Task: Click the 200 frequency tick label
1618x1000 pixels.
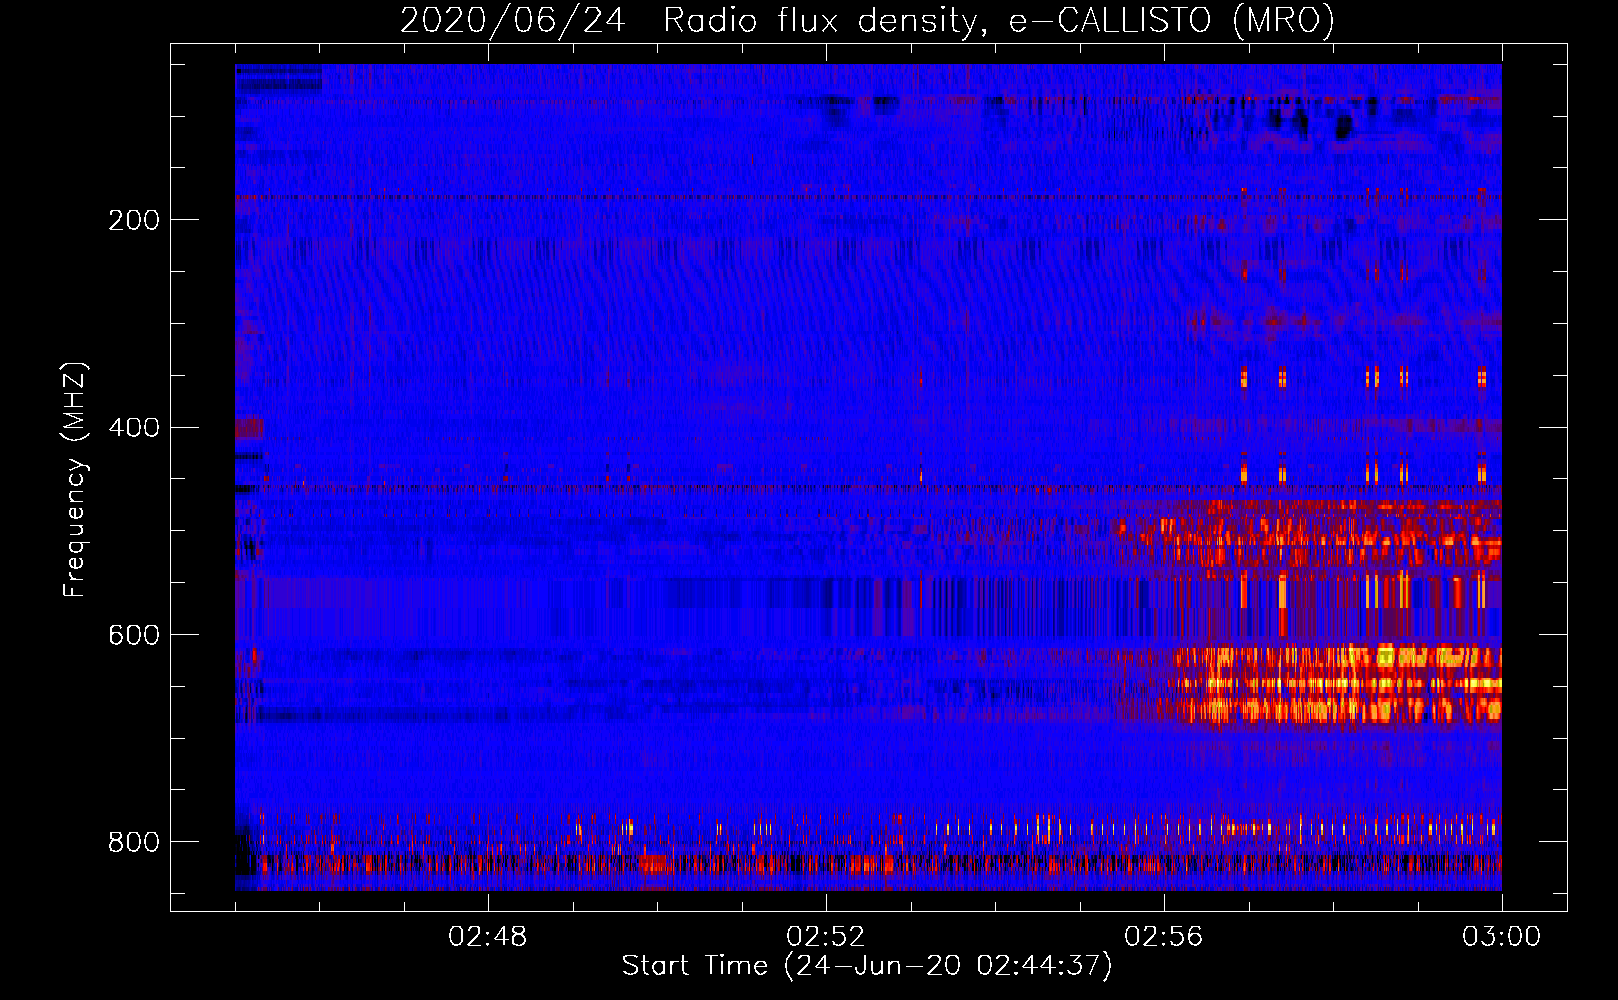Action: pos(134,220)
